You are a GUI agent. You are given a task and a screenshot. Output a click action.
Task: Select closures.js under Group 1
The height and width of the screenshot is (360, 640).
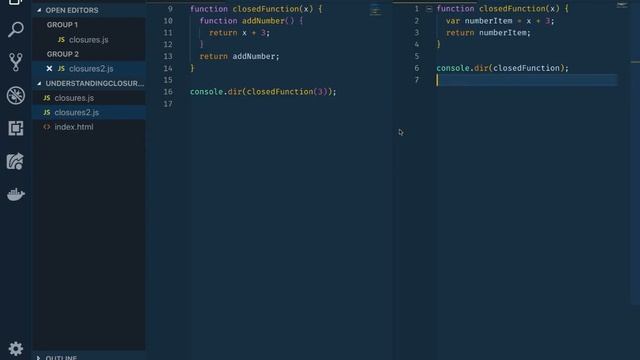point(89,40)
